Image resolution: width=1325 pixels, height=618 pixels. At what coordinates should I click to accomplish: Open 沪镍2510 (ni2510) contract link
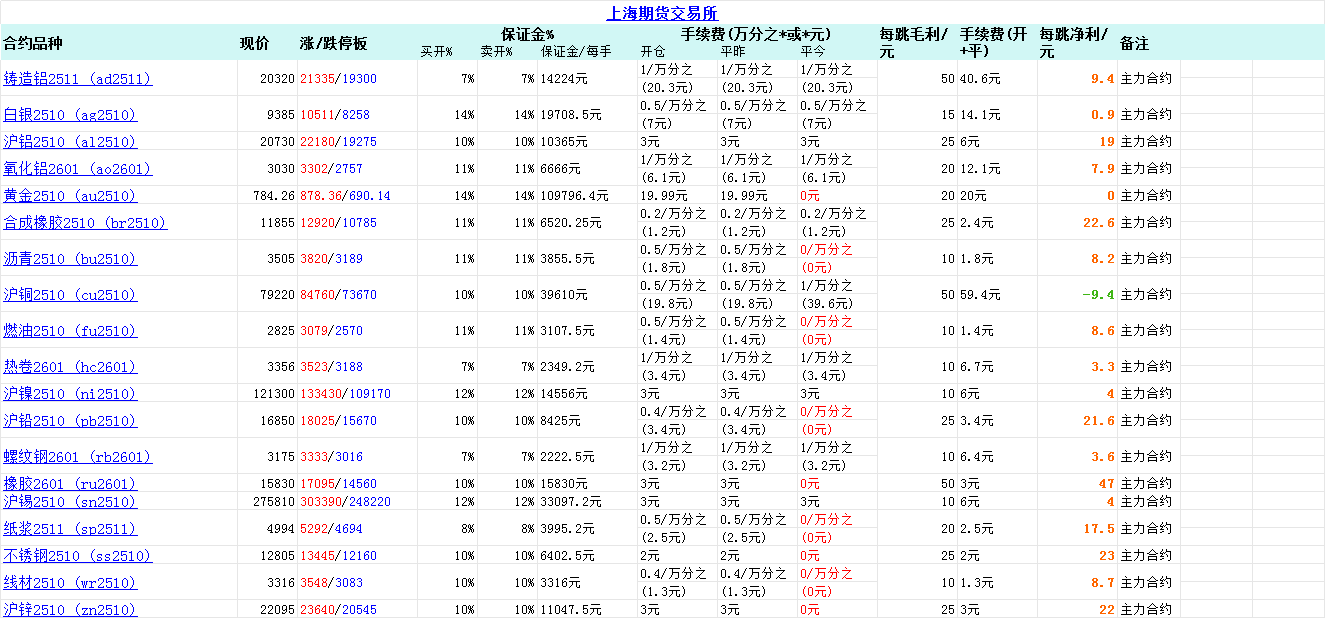pos(70,394)
